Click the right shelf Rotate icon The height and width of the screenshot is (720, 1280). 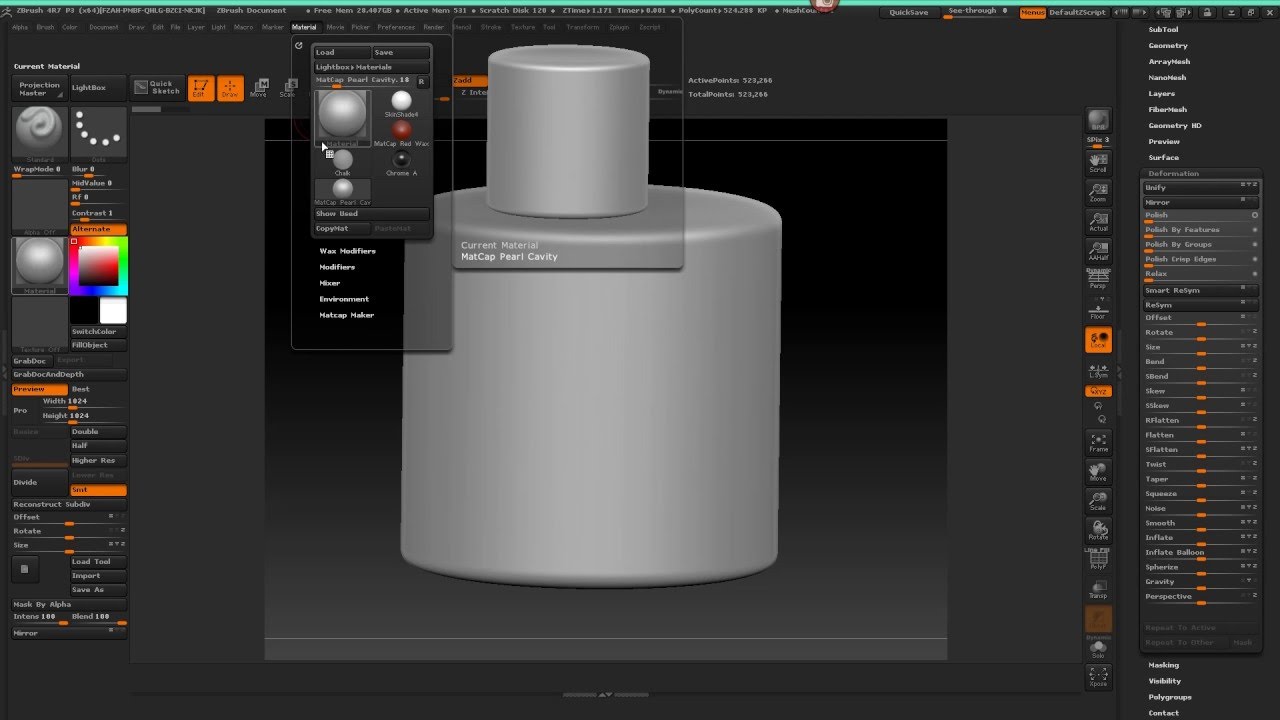(1098, 530)
